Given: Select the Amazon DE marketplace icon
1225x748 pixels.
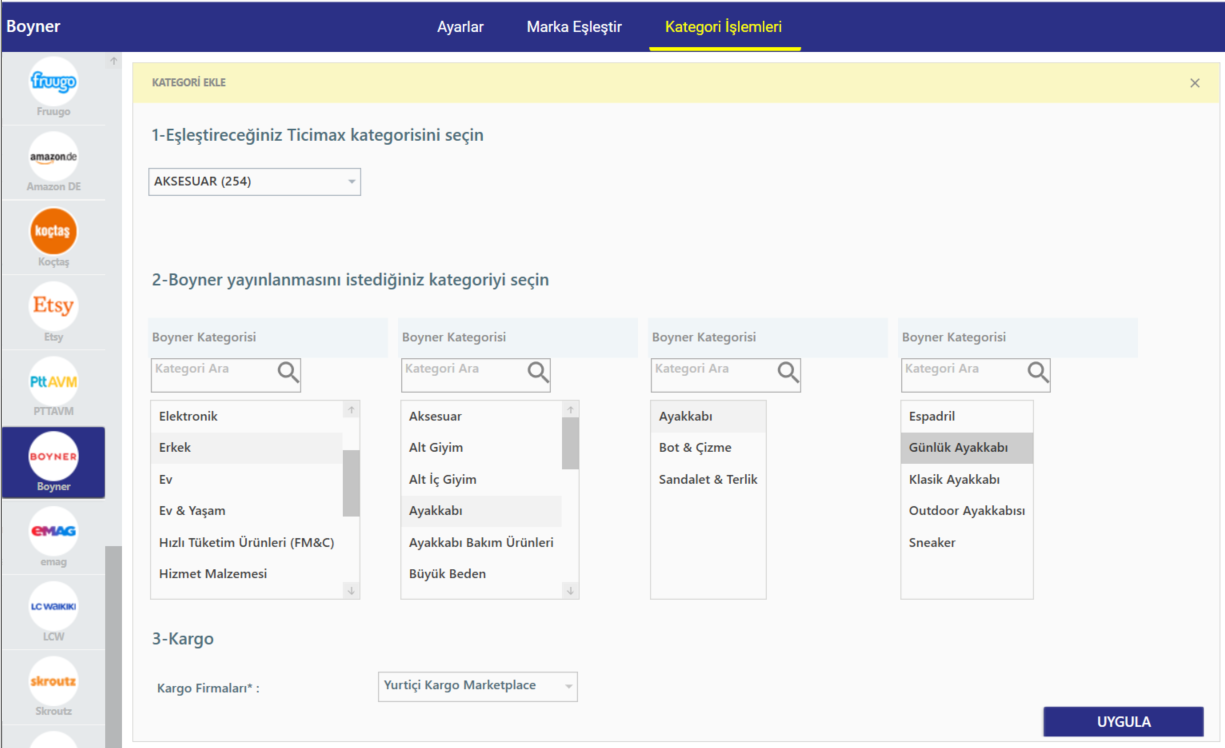Looking at the screenshot, I should click(x=53, y=157).
